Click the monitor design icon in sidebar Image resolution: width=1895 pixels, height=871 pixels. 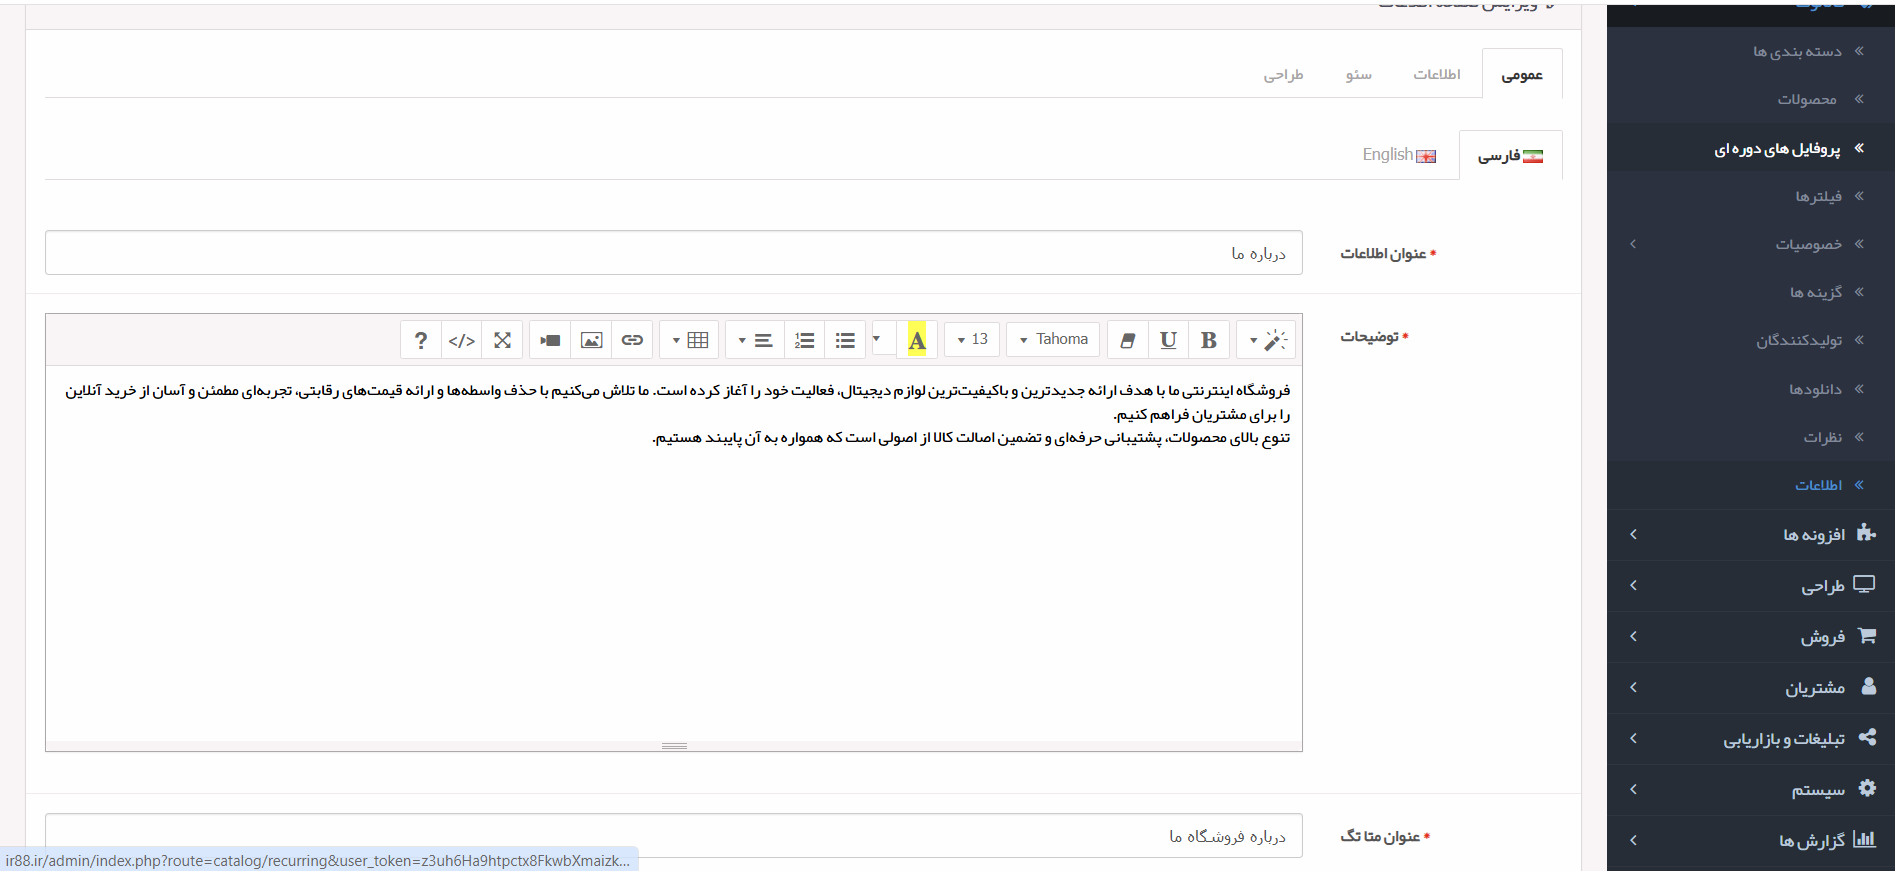(x=1865, y=584)
